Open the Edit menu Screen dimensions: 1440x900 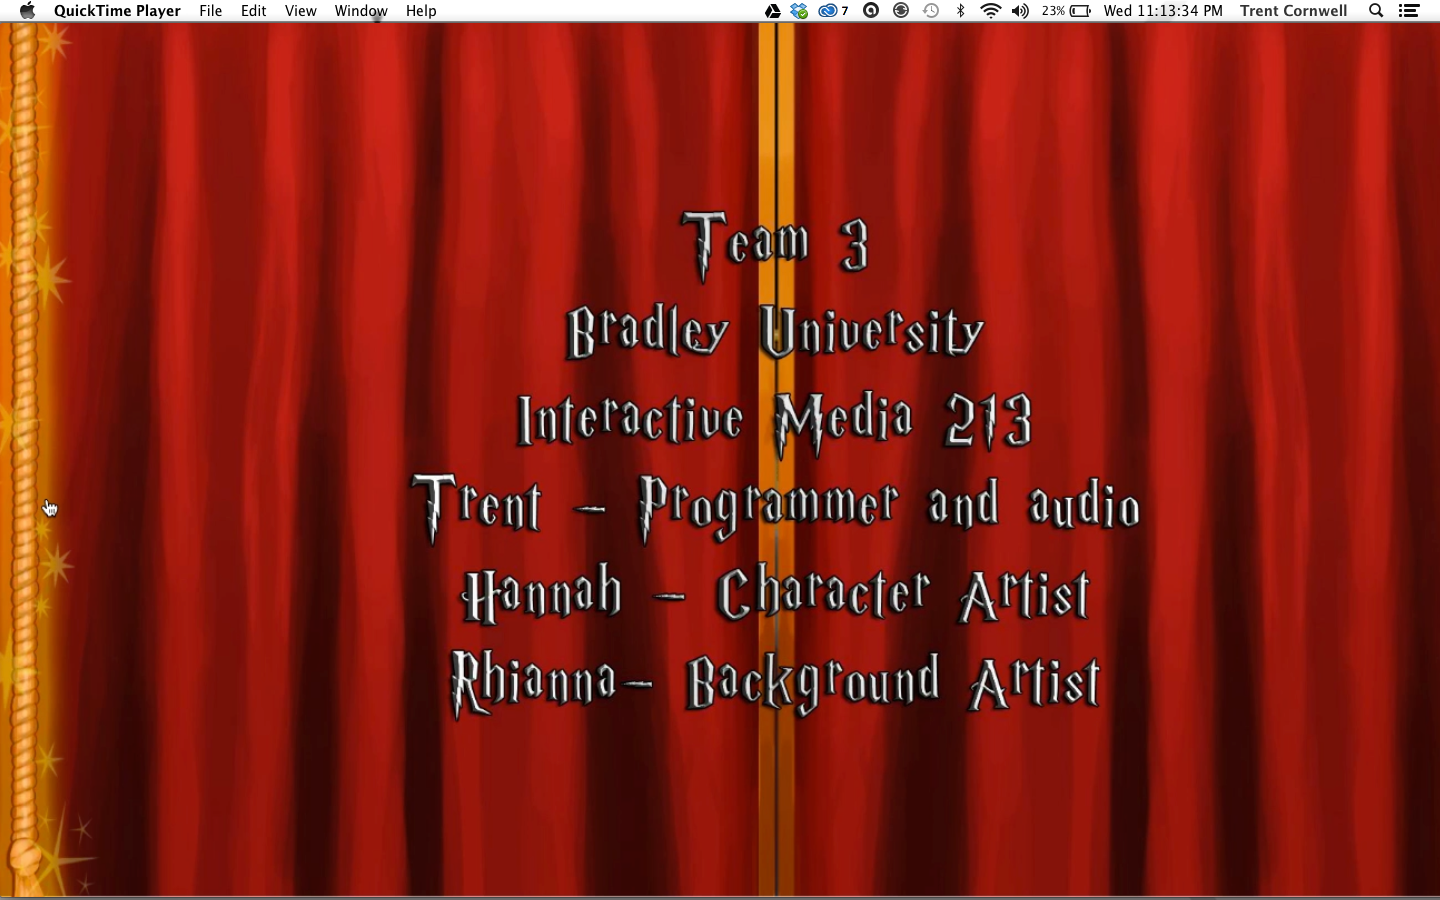click(253, 11)
